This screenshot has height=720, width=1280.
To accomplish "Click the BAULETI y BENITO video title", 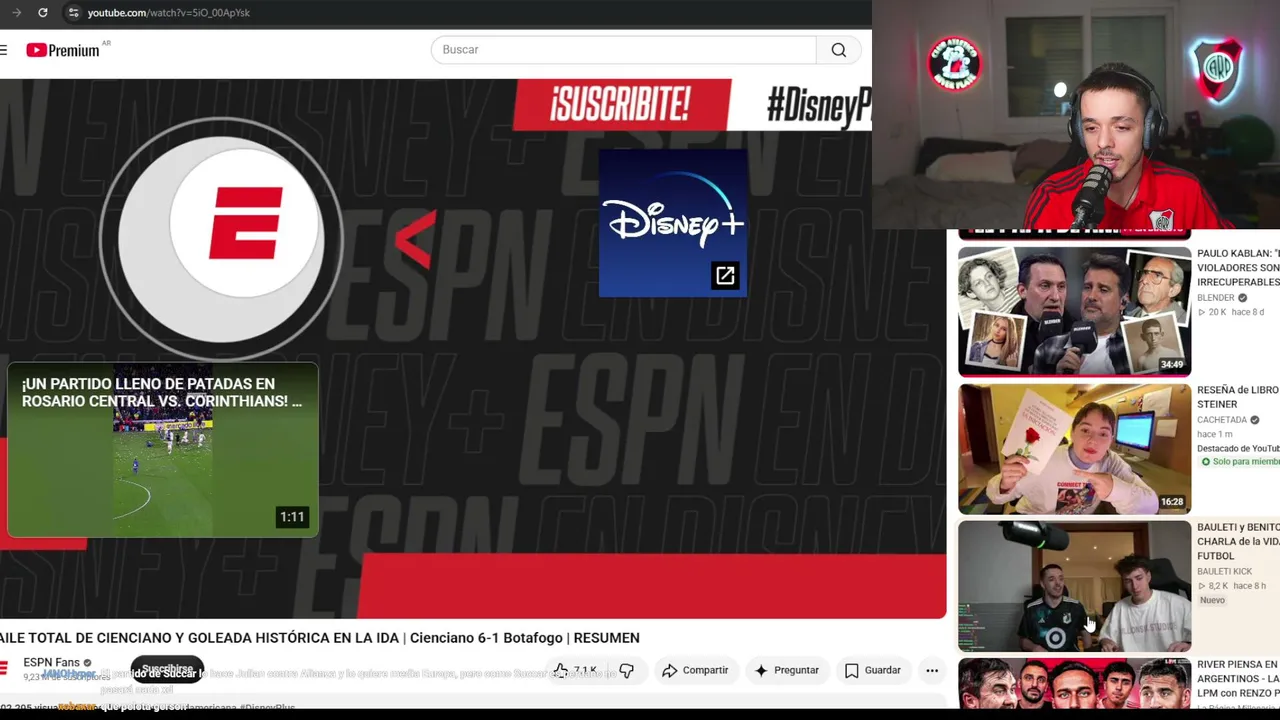I will tap(1238, 541).
